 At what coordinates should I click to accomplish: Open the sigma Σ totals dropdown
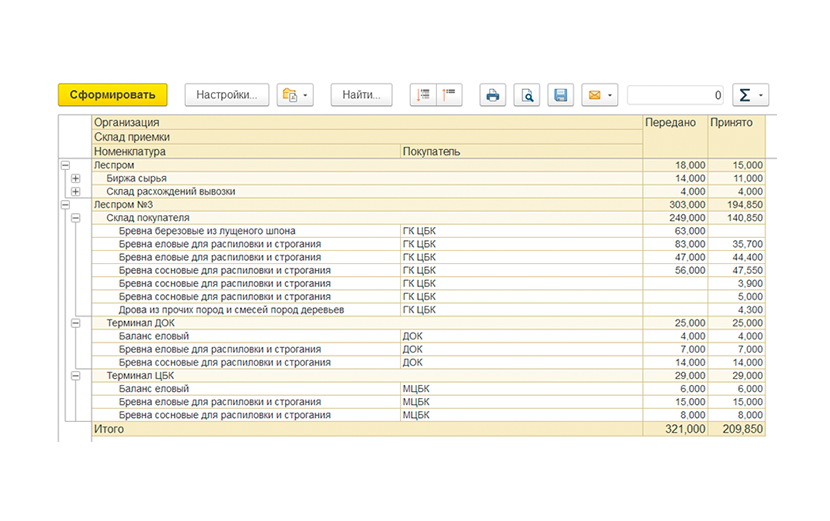(751, 95)
